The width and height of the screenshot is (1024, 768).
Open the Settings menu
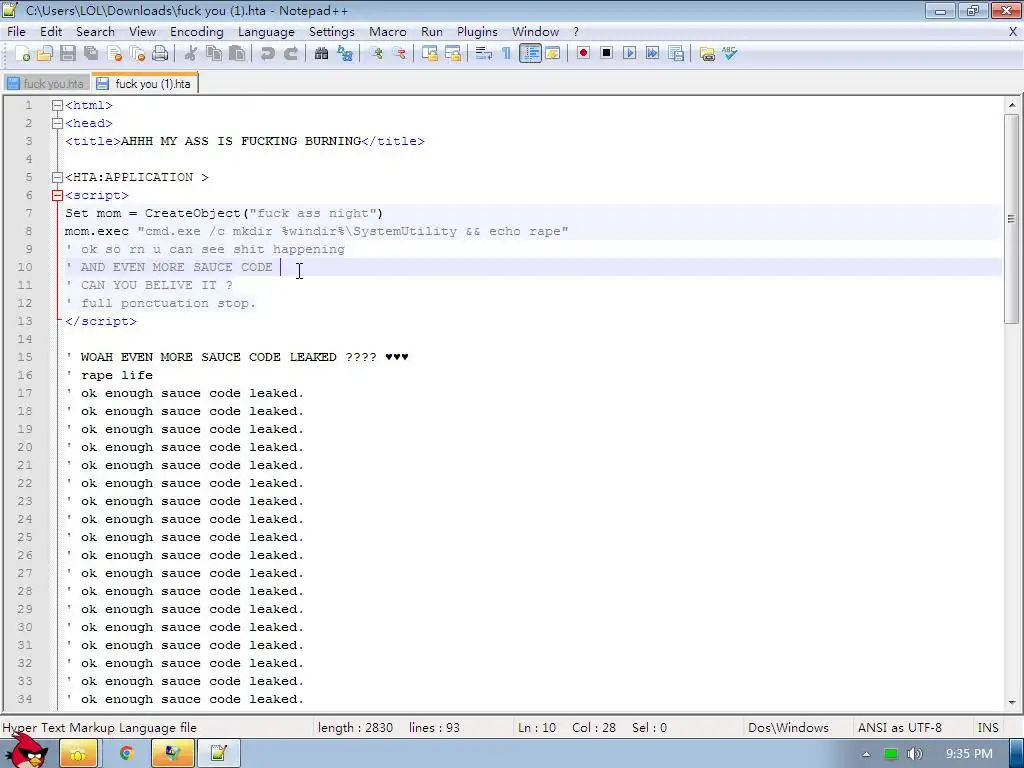tap(331, 31)
